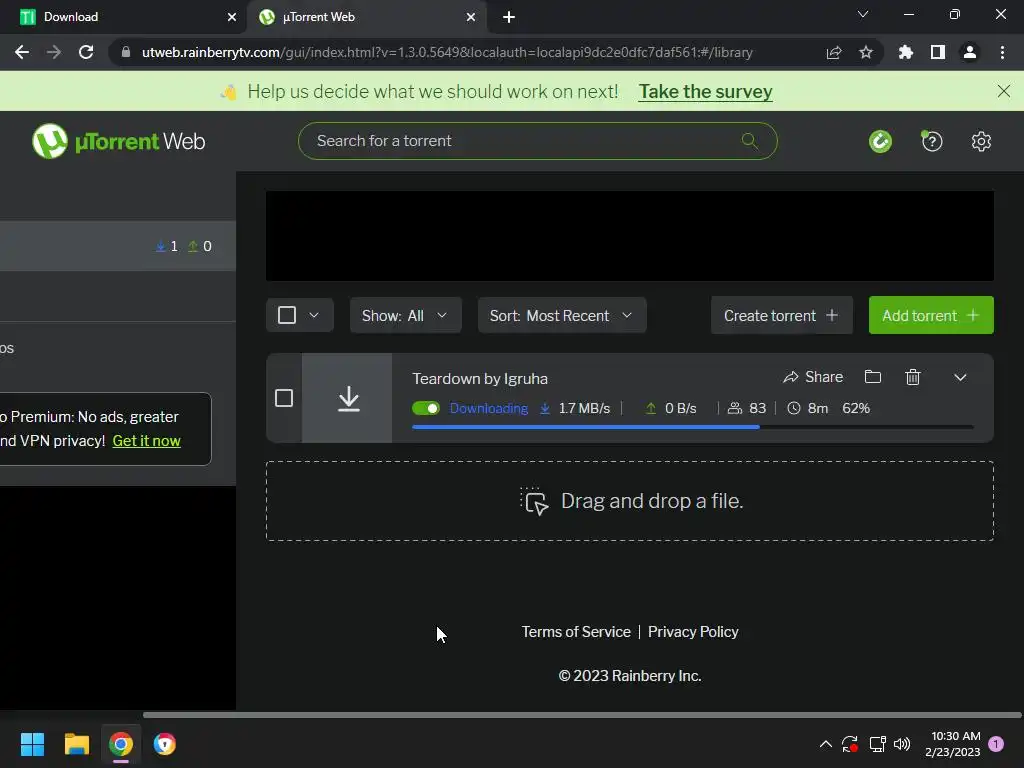Click the sidebar download count 1

(x=167, y=246)
